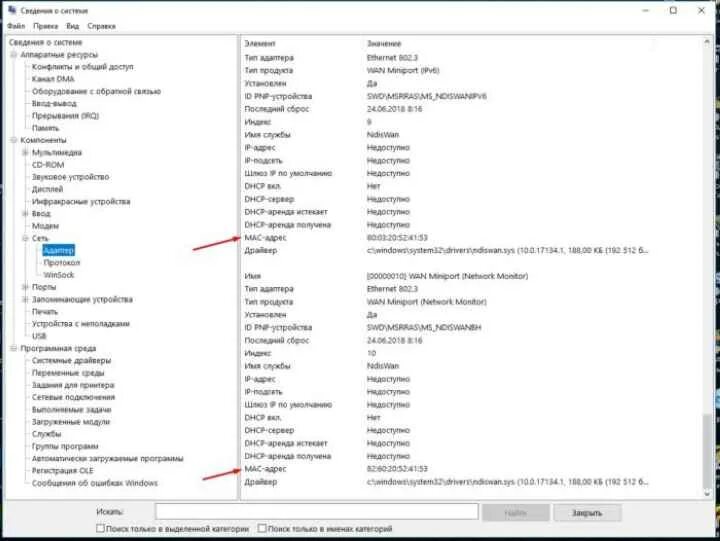
Task: Select Автоматически загружаемые программы item
Action: tap(107, 458)
